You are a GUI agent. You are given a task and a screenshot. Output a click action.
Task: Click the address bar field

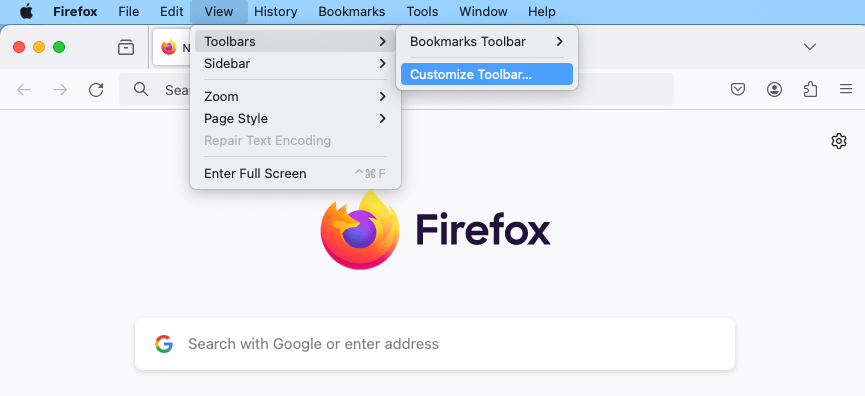[396, 89]
